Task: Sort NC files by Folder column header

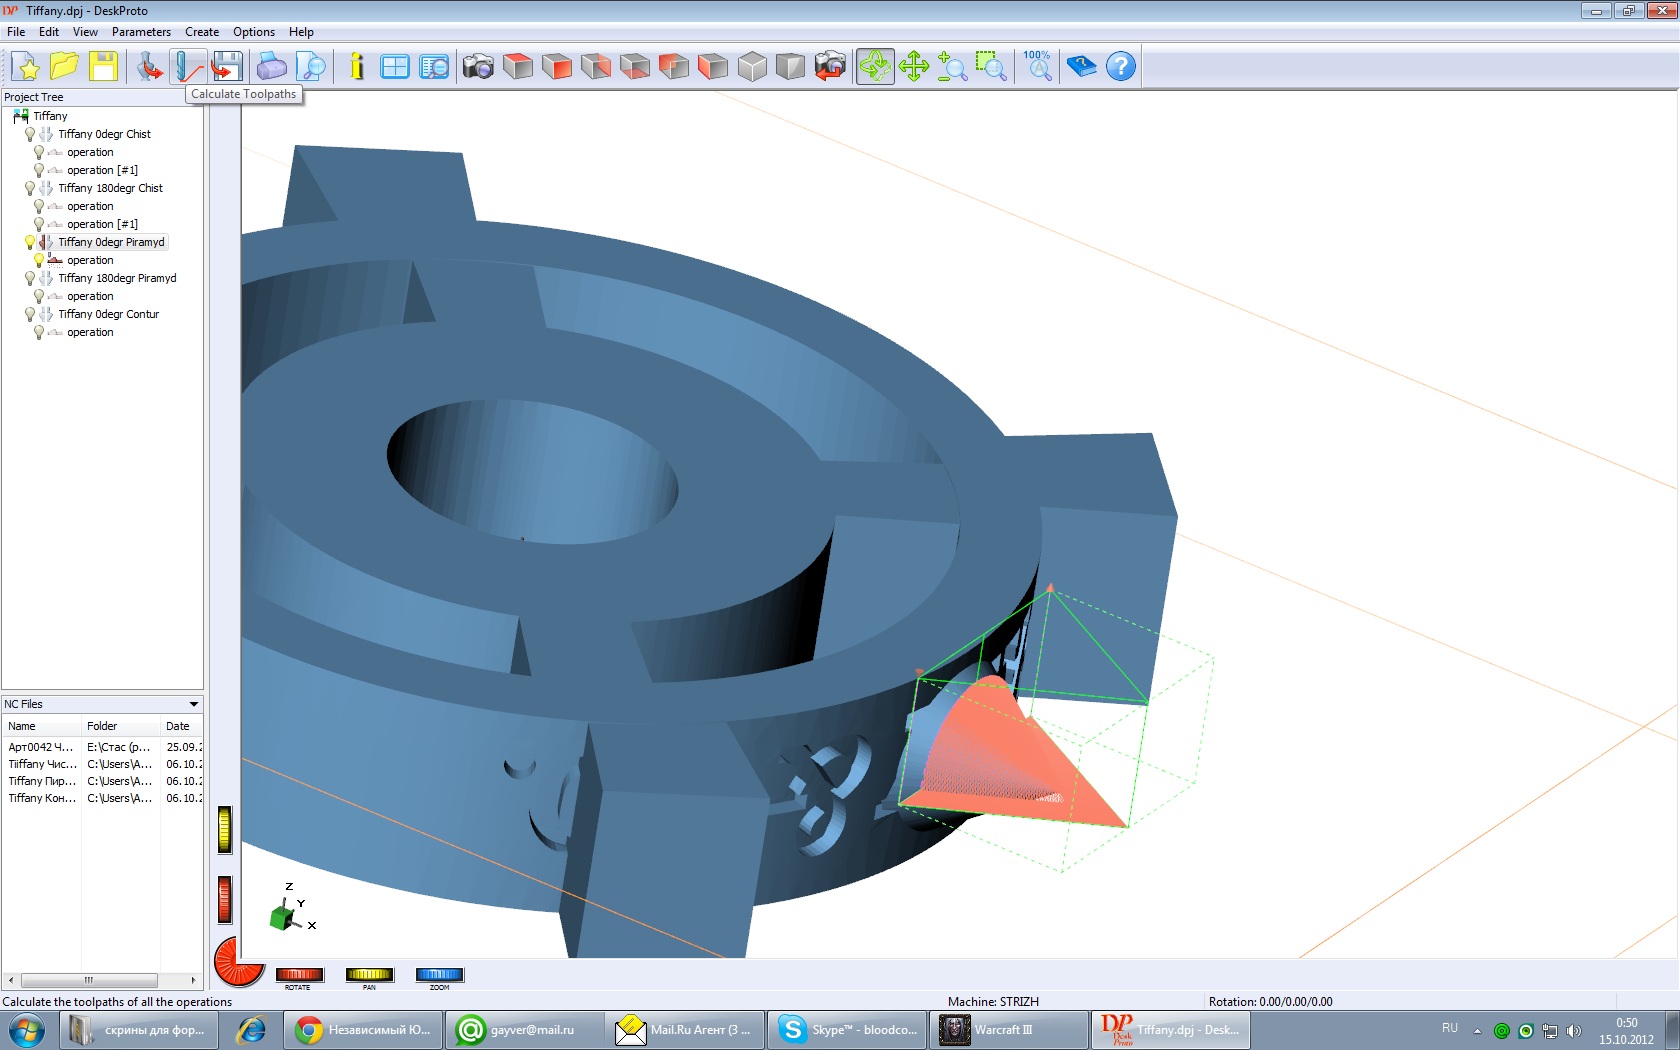Action: 102,726
